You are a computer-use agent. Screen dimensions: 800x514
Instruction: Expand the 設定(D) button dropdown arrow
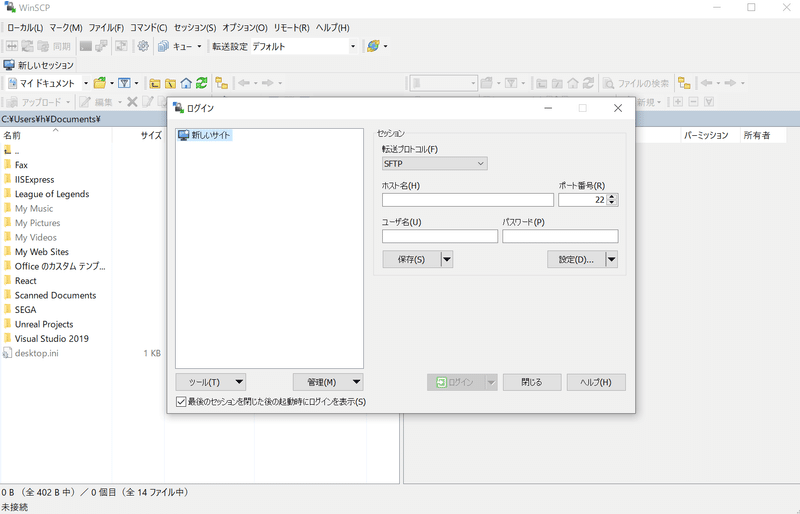(x=611, y=259)
